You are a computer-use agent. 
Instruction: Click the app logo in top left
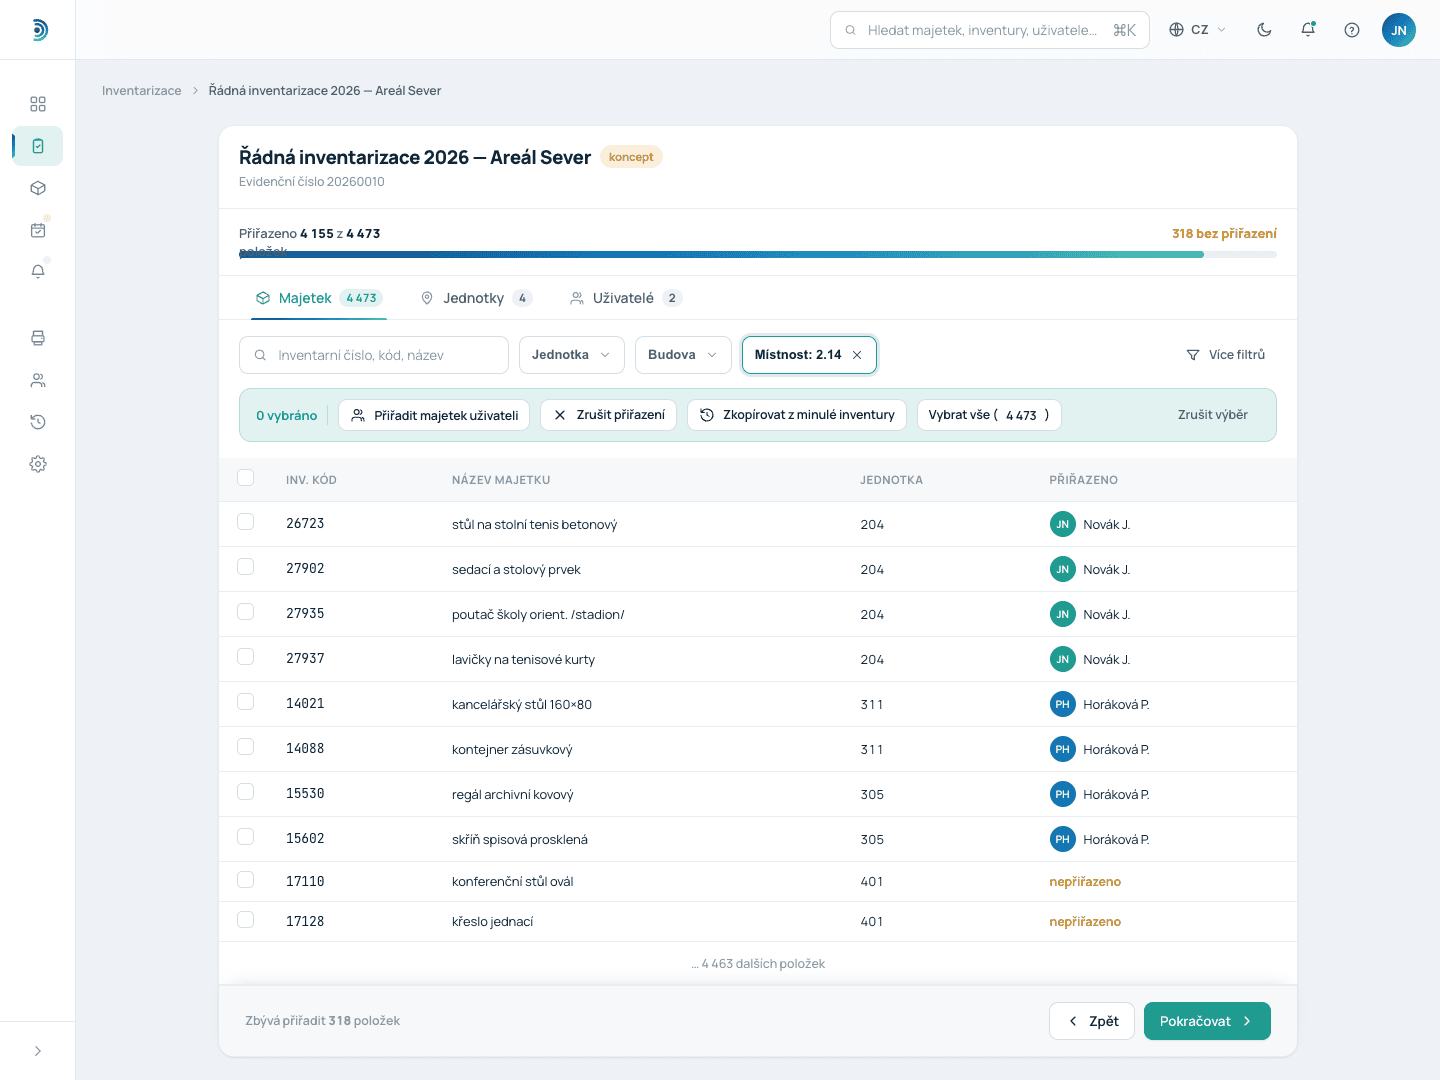point(38,30)
